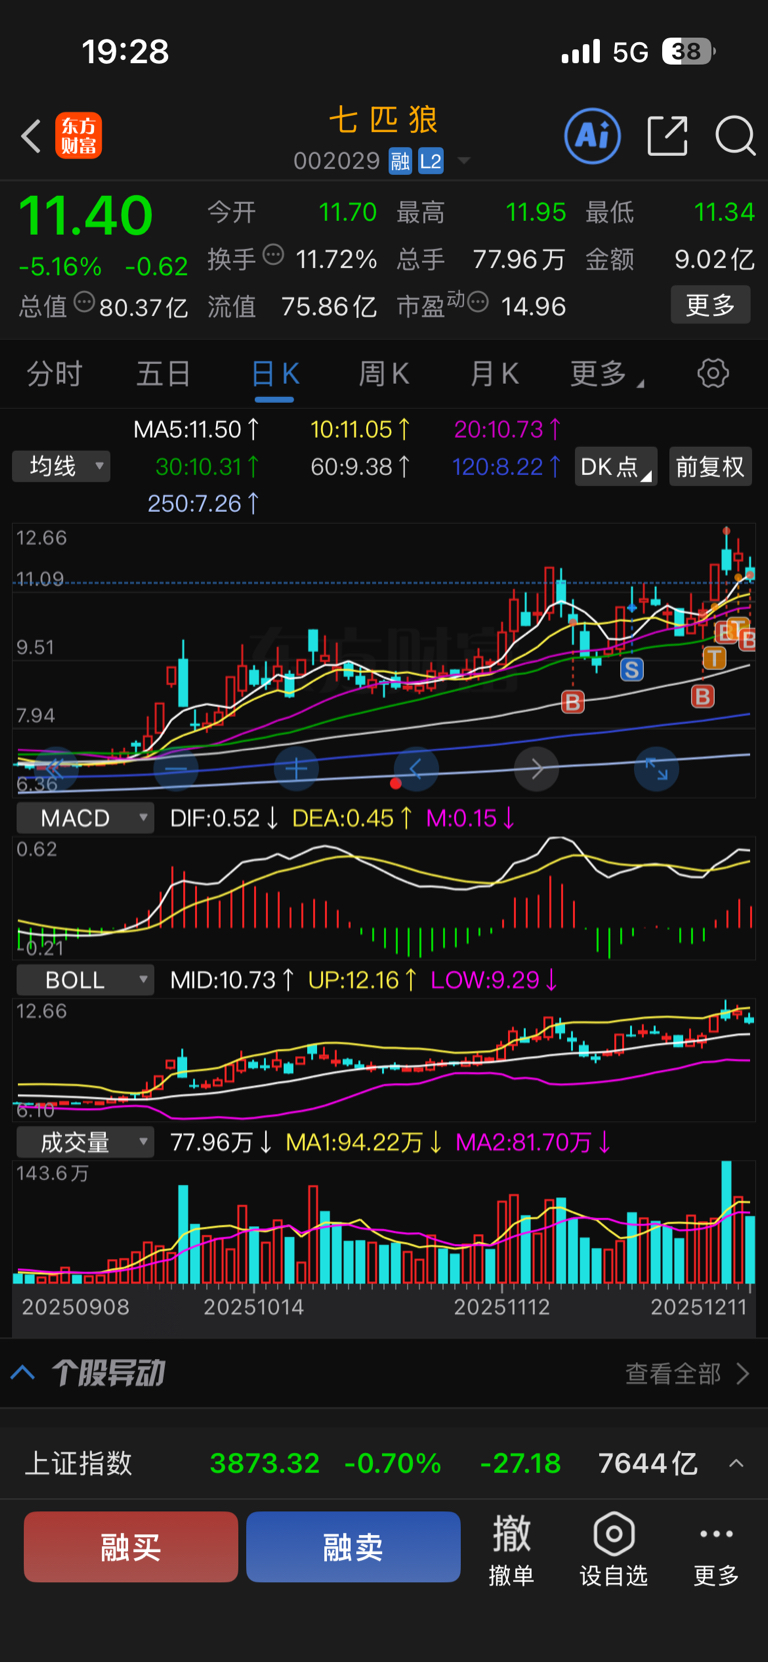Tap the move right chart control
The width and height of the screenshot is (768, 1663).
(x=537, y=769)
